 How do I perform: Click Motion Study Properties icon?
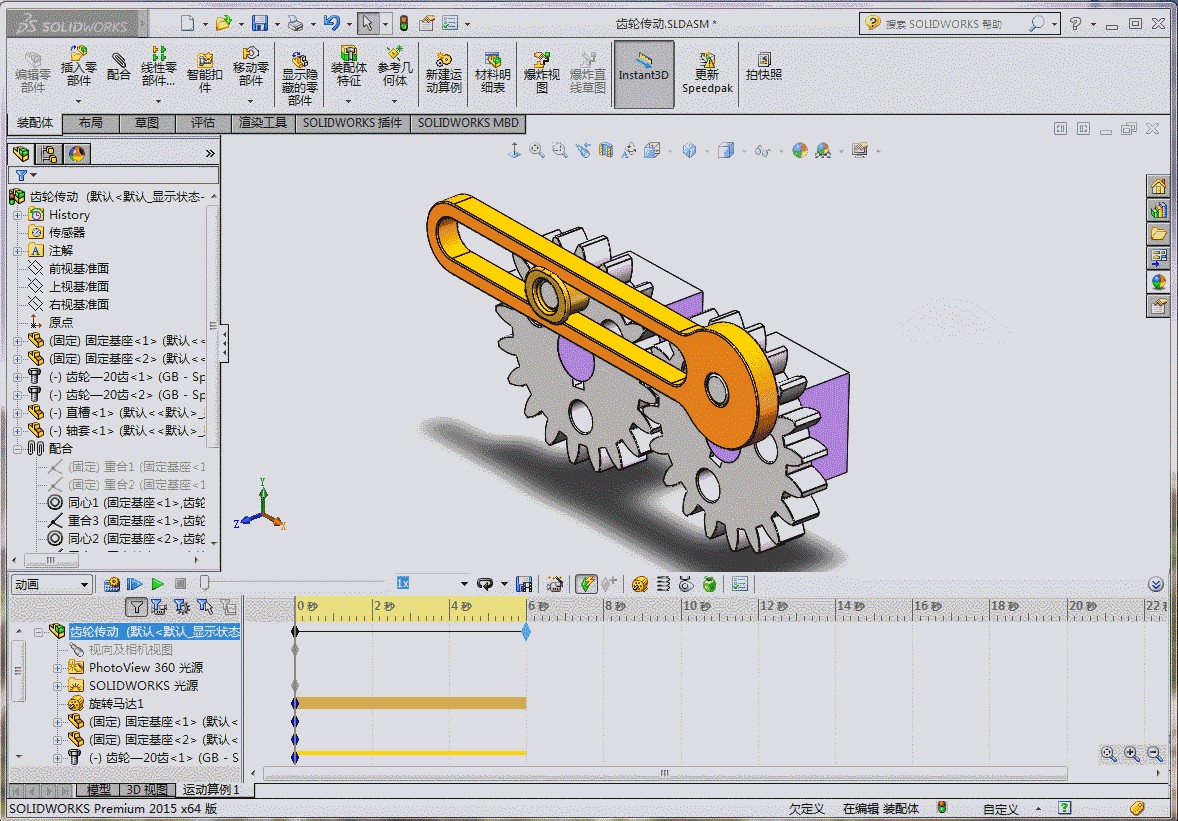[740, 584]
